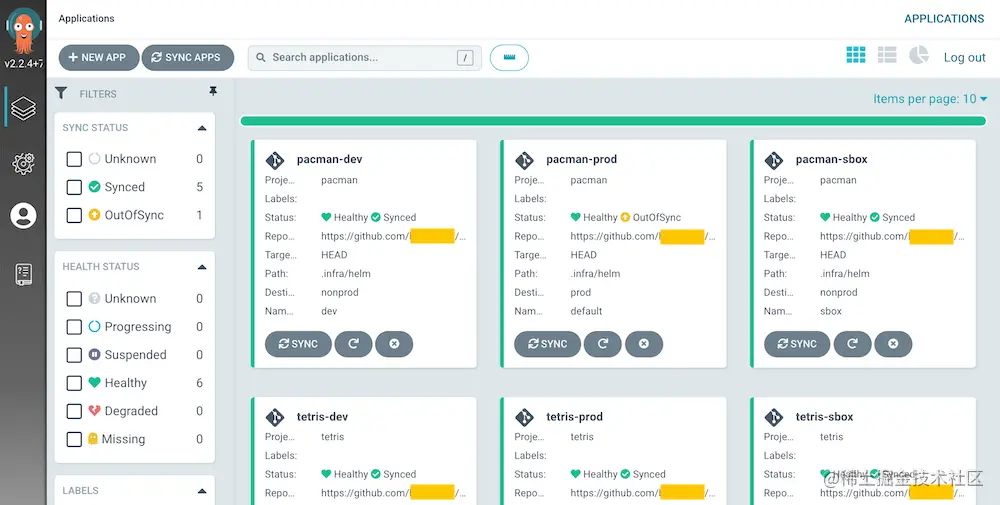Open the tetris-dev application title
Image resolution: width=1000 pixels, height=505 pixels.
tap(322, 417)
